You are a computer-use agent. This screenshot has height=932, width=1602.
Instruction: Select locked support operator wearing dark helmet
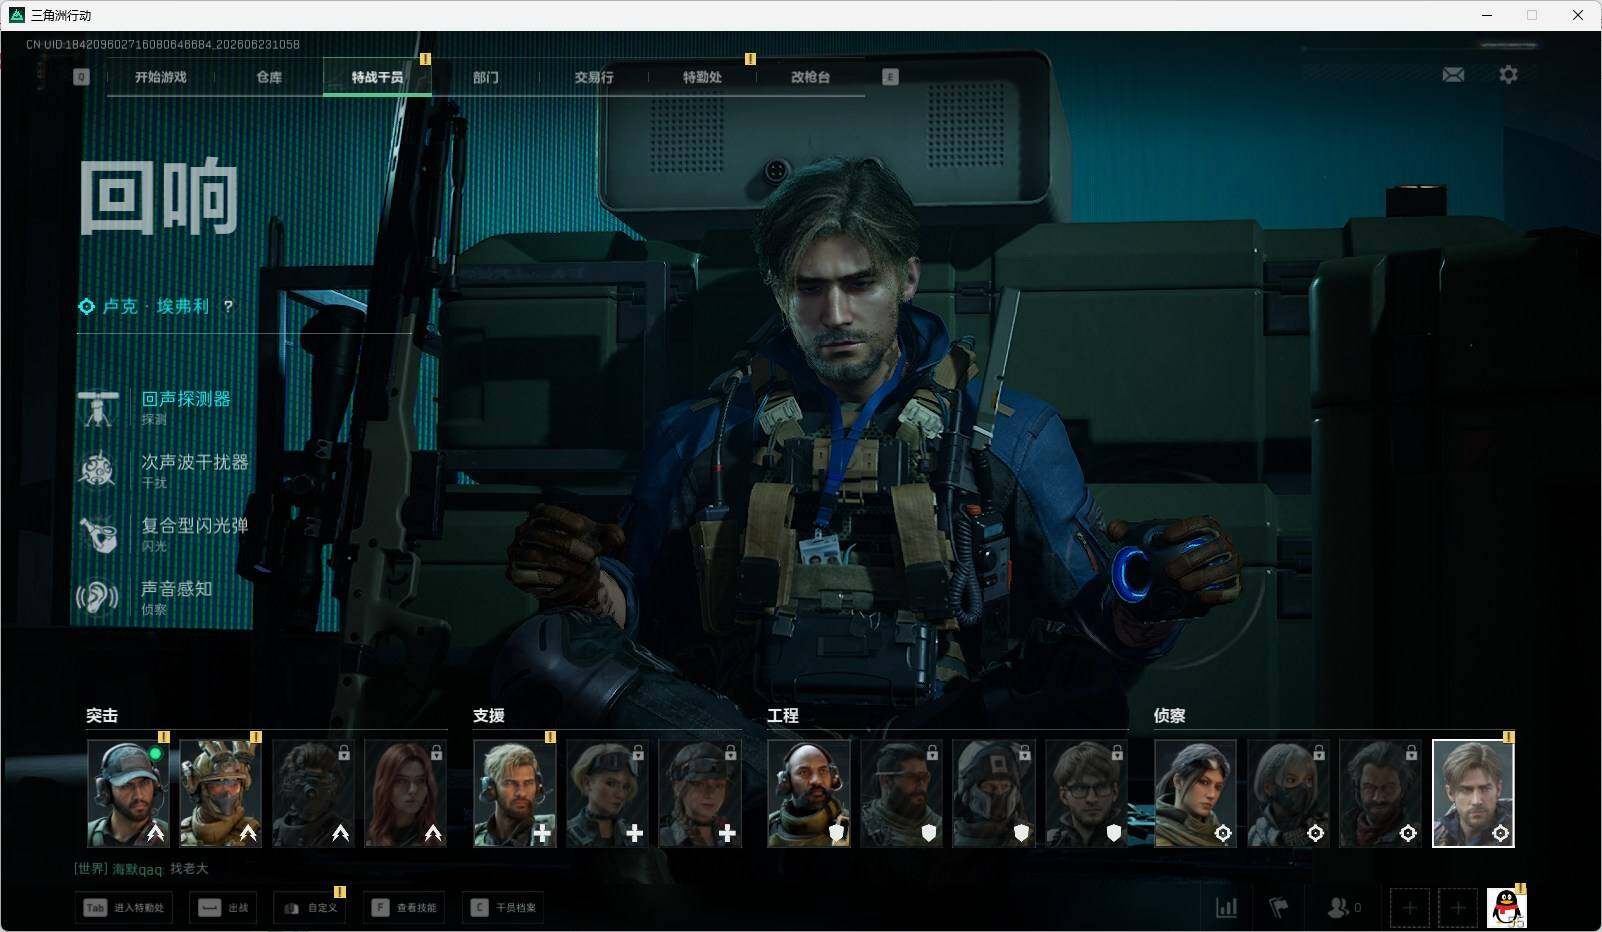click(x=700, y=793)
